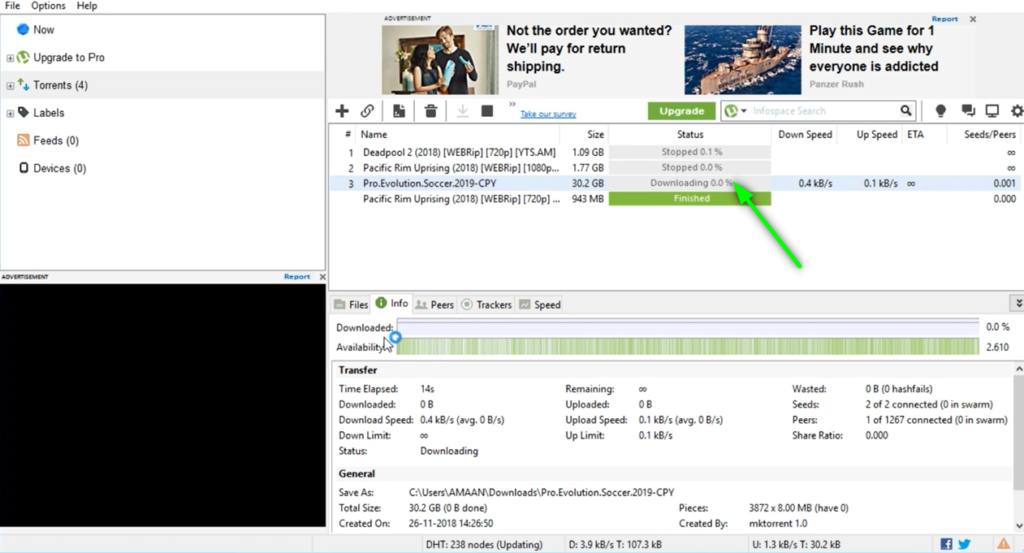Select Devices (0) in sidebar
The width and height of the screenshot is (1024, 553).
[59, 168]
